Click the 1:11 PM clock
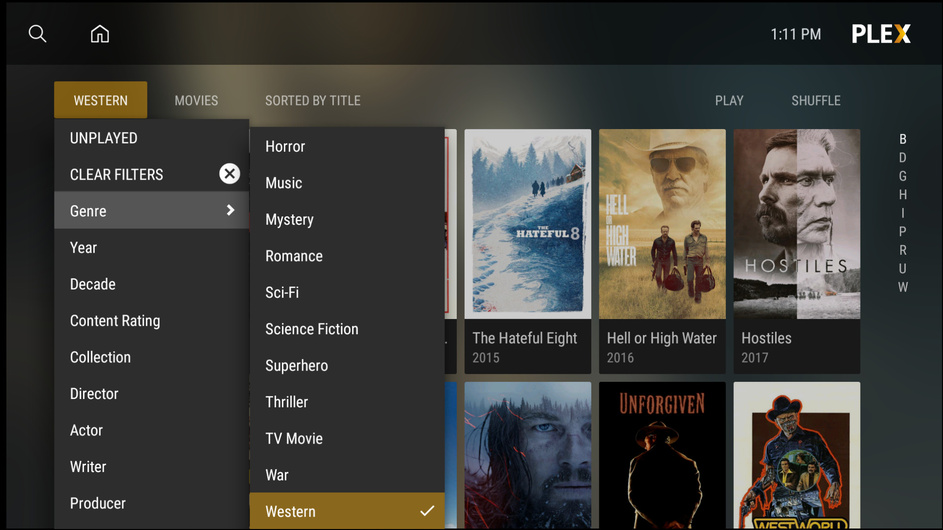 pyautogui.click(x=796, y=34)
